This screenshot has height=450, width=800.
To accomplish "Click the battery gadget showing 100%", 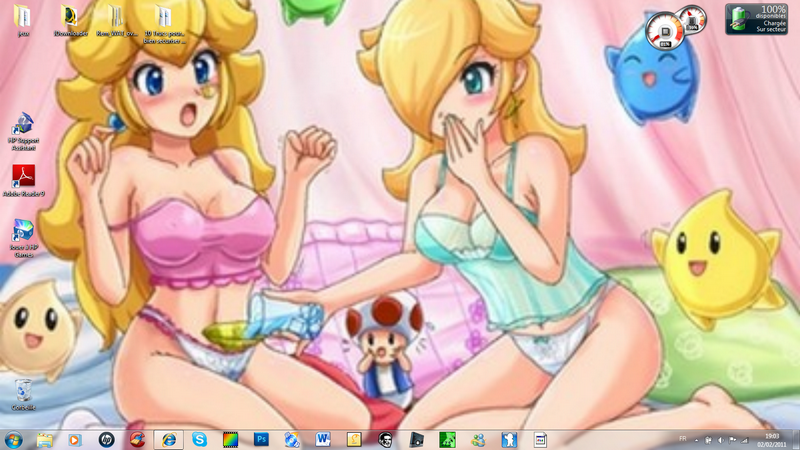I will 757,19.
